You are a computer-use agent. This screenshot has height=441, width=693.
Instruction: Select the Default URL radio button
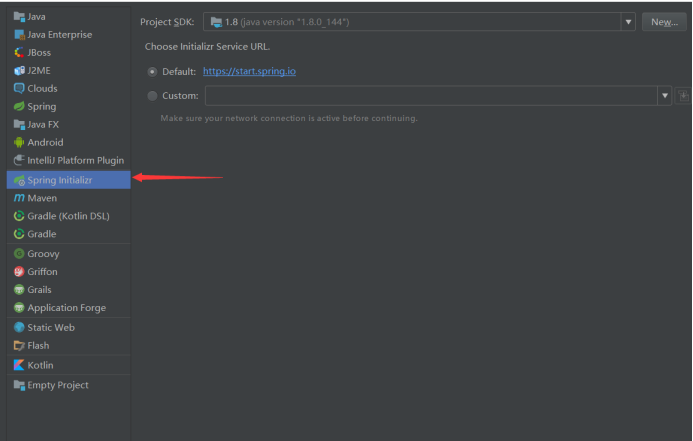pos(152,72)
